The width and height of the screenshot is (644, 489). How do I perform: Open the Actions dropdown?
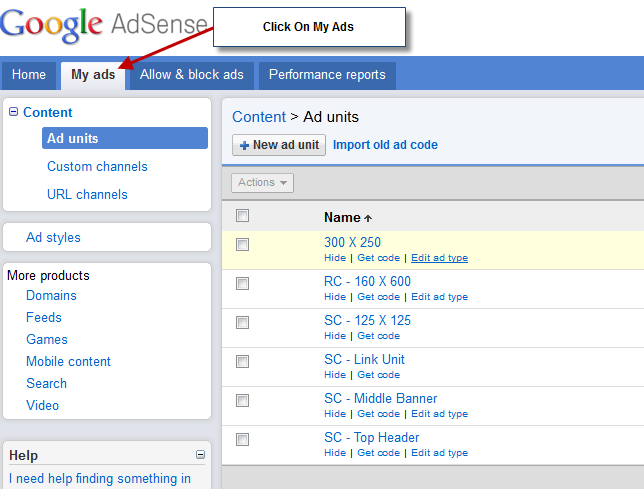click(262, 183)
